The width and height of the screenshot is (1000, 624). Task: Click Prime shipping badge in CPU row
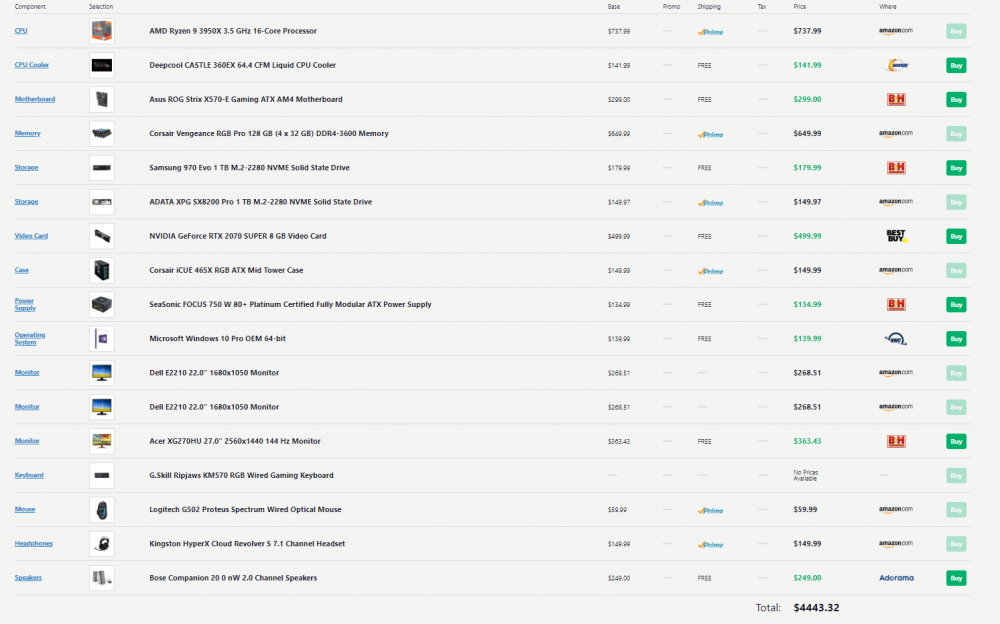click(710, 32)
